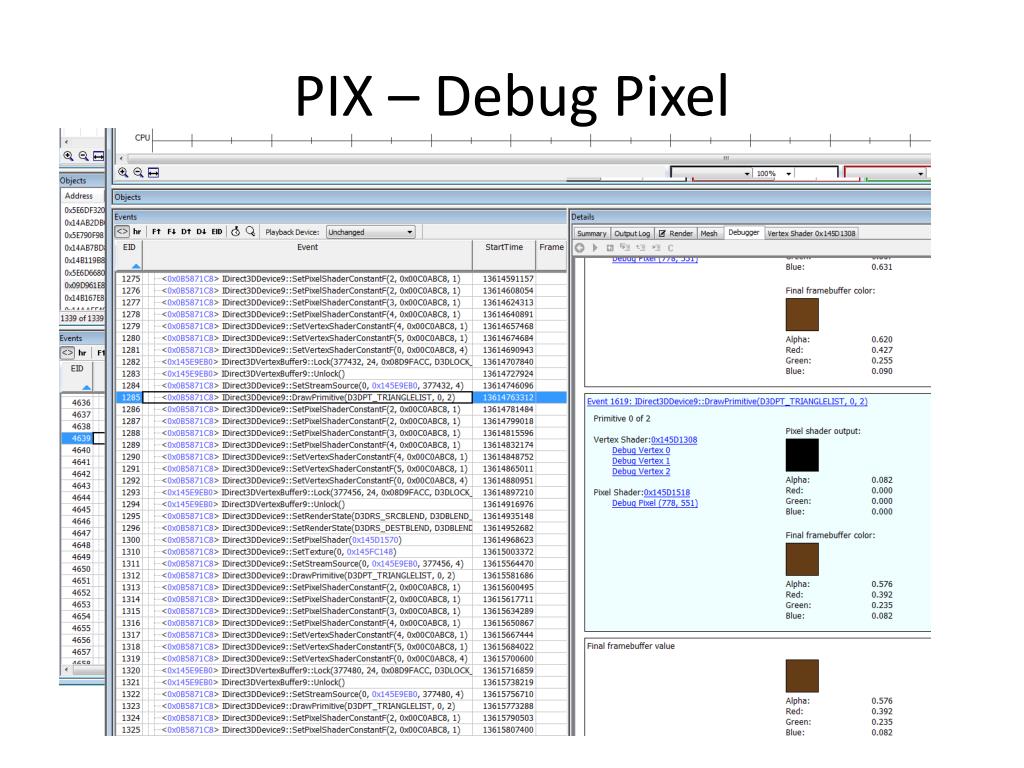1024x768 pixels.
Task: Select event row 1323 DrawPrimitive
Action: (x=341, y=706)
